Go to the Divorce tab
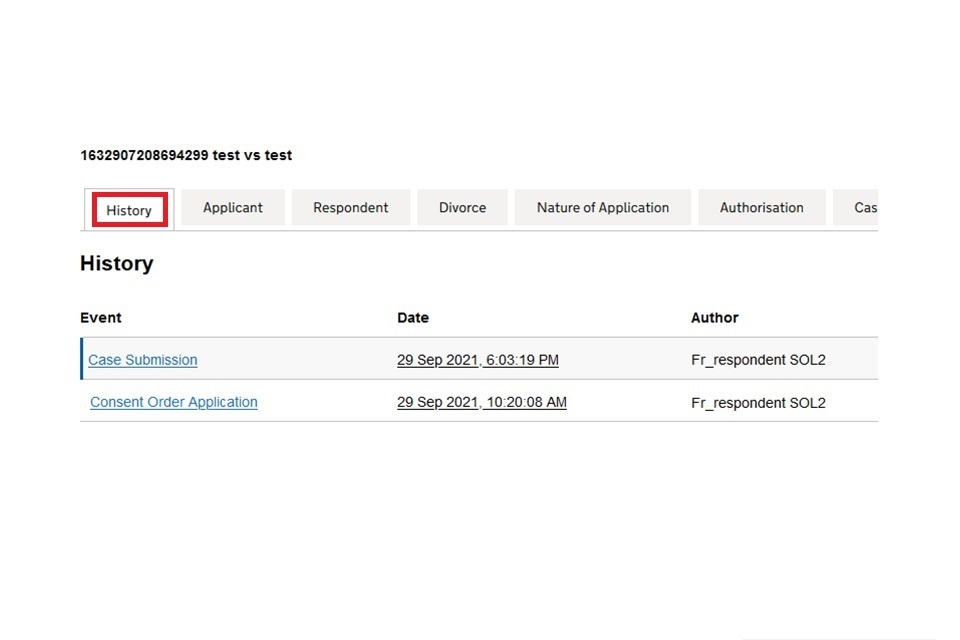Screen dimensions: 960x640 [462, 208]
